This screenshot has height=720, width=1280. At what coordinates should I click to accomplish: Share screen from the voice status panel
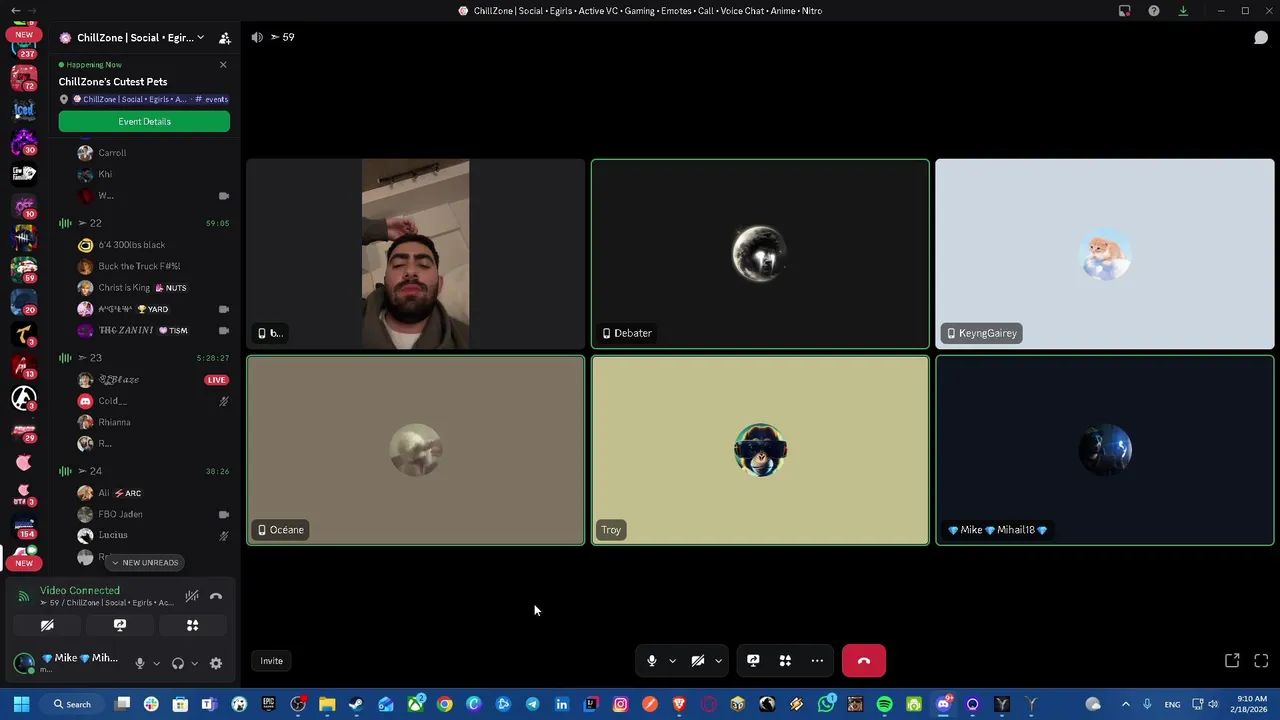tap(120, 625)
